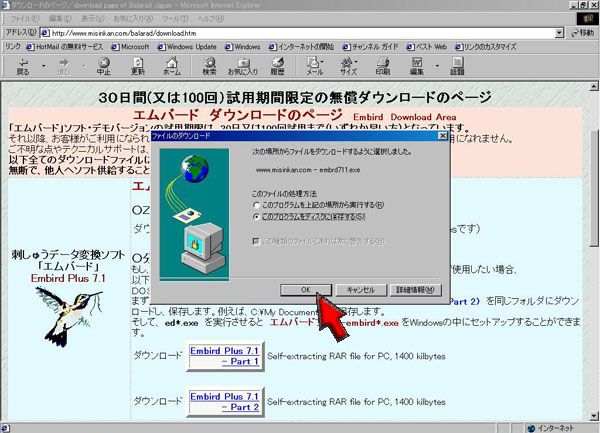Image resolution: width=600 pixels, height=433 pixels.
Task: Click the page icon in the address bar
Action: [46, 33]
